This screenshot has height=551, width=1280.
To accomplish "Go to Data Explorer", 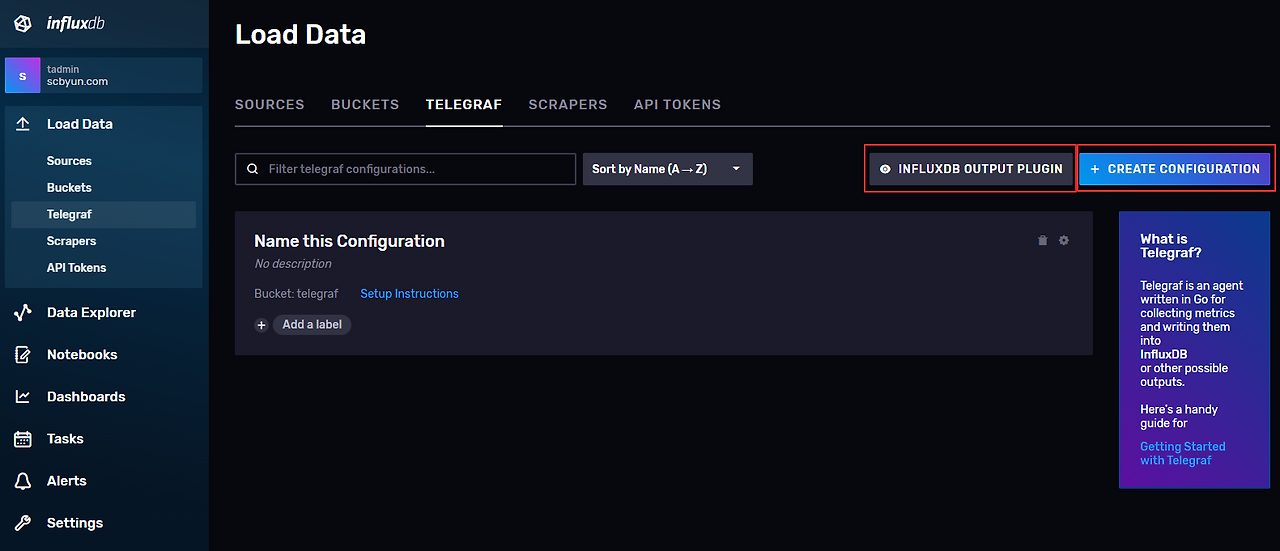I will click(91, 312).
